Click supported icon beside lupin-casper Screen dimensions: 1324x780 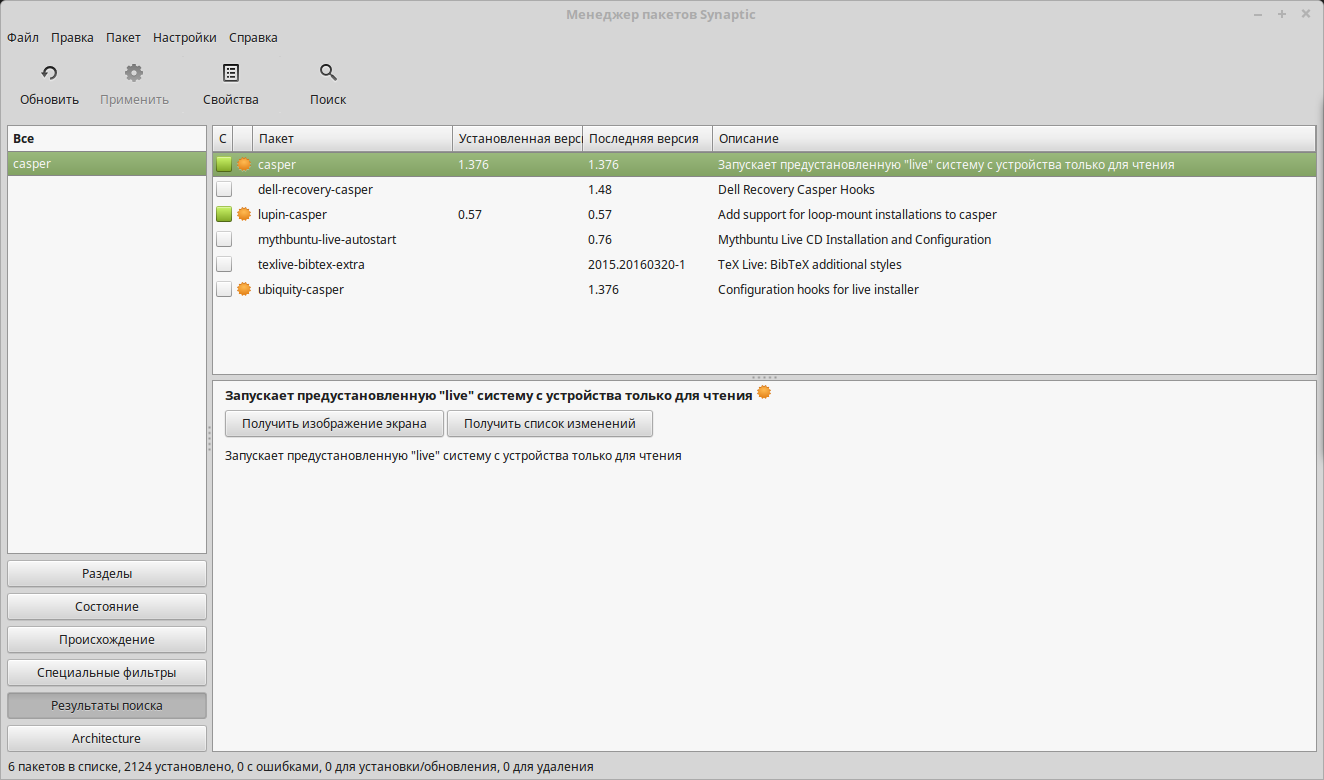pos(244,214)
